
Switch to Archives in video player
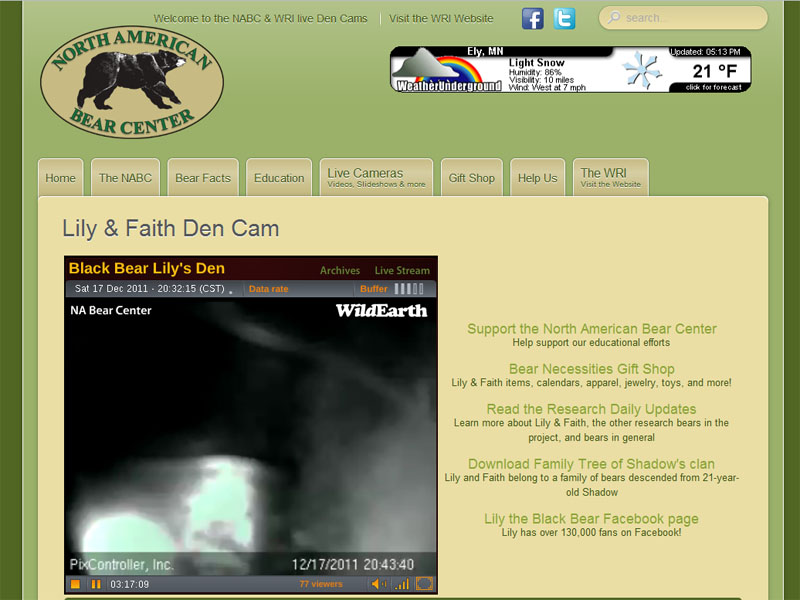pos(340,270)
